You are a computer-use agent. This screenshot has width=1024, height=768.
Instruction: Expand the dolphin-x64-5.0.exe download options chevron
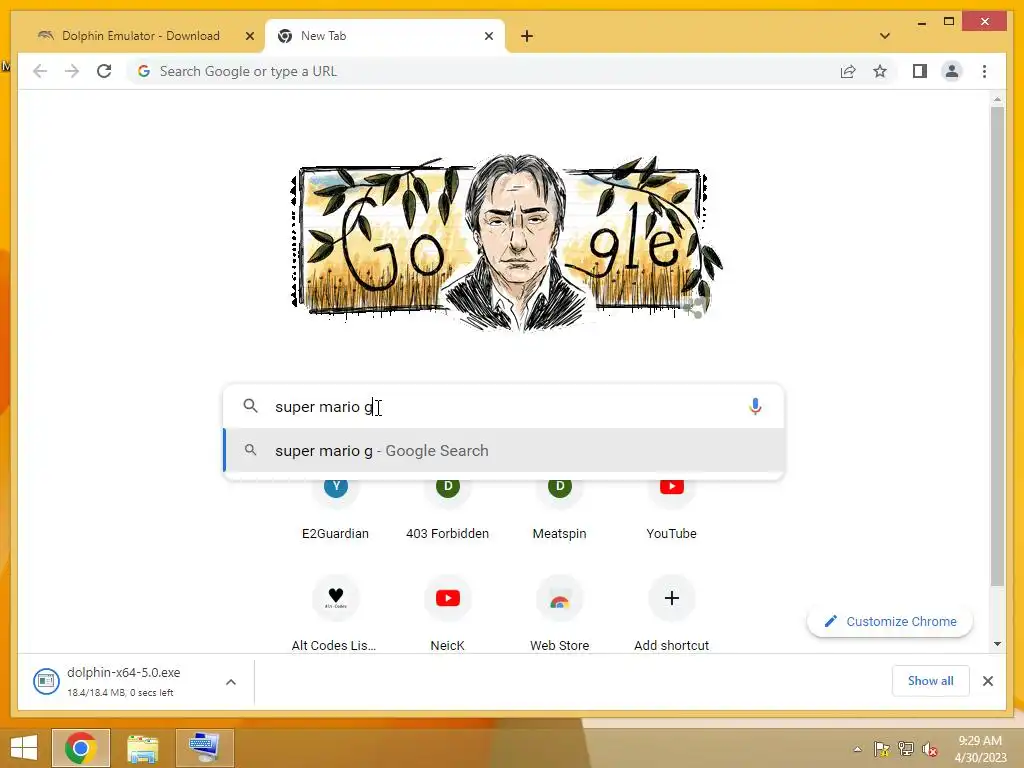pyautogui.click(x=231, y=682)
